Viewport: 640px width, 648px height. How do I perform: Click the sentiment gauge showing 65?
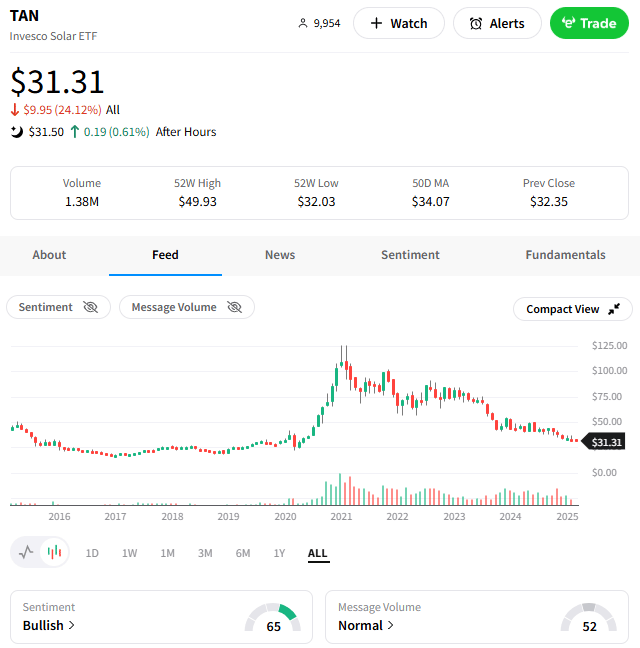point(273,617)
